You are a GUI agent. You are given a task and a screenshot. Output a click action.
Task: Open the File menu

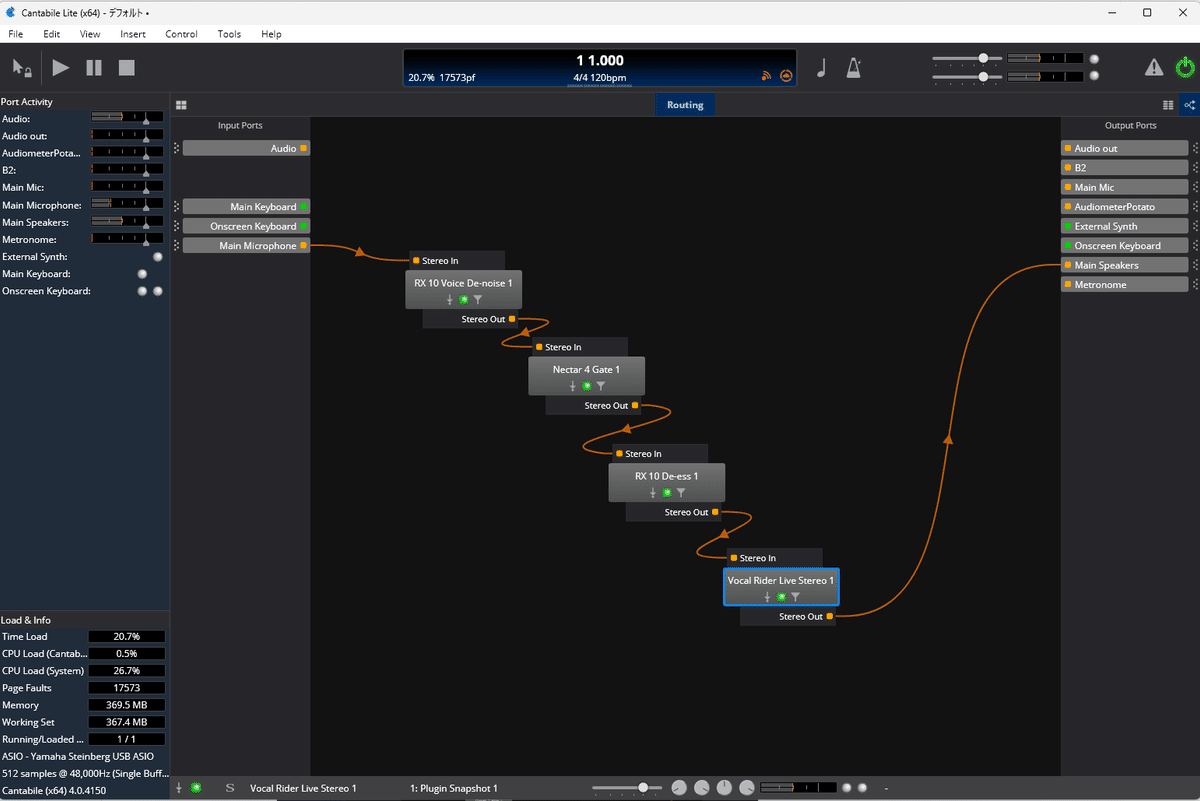coord(15,34)
